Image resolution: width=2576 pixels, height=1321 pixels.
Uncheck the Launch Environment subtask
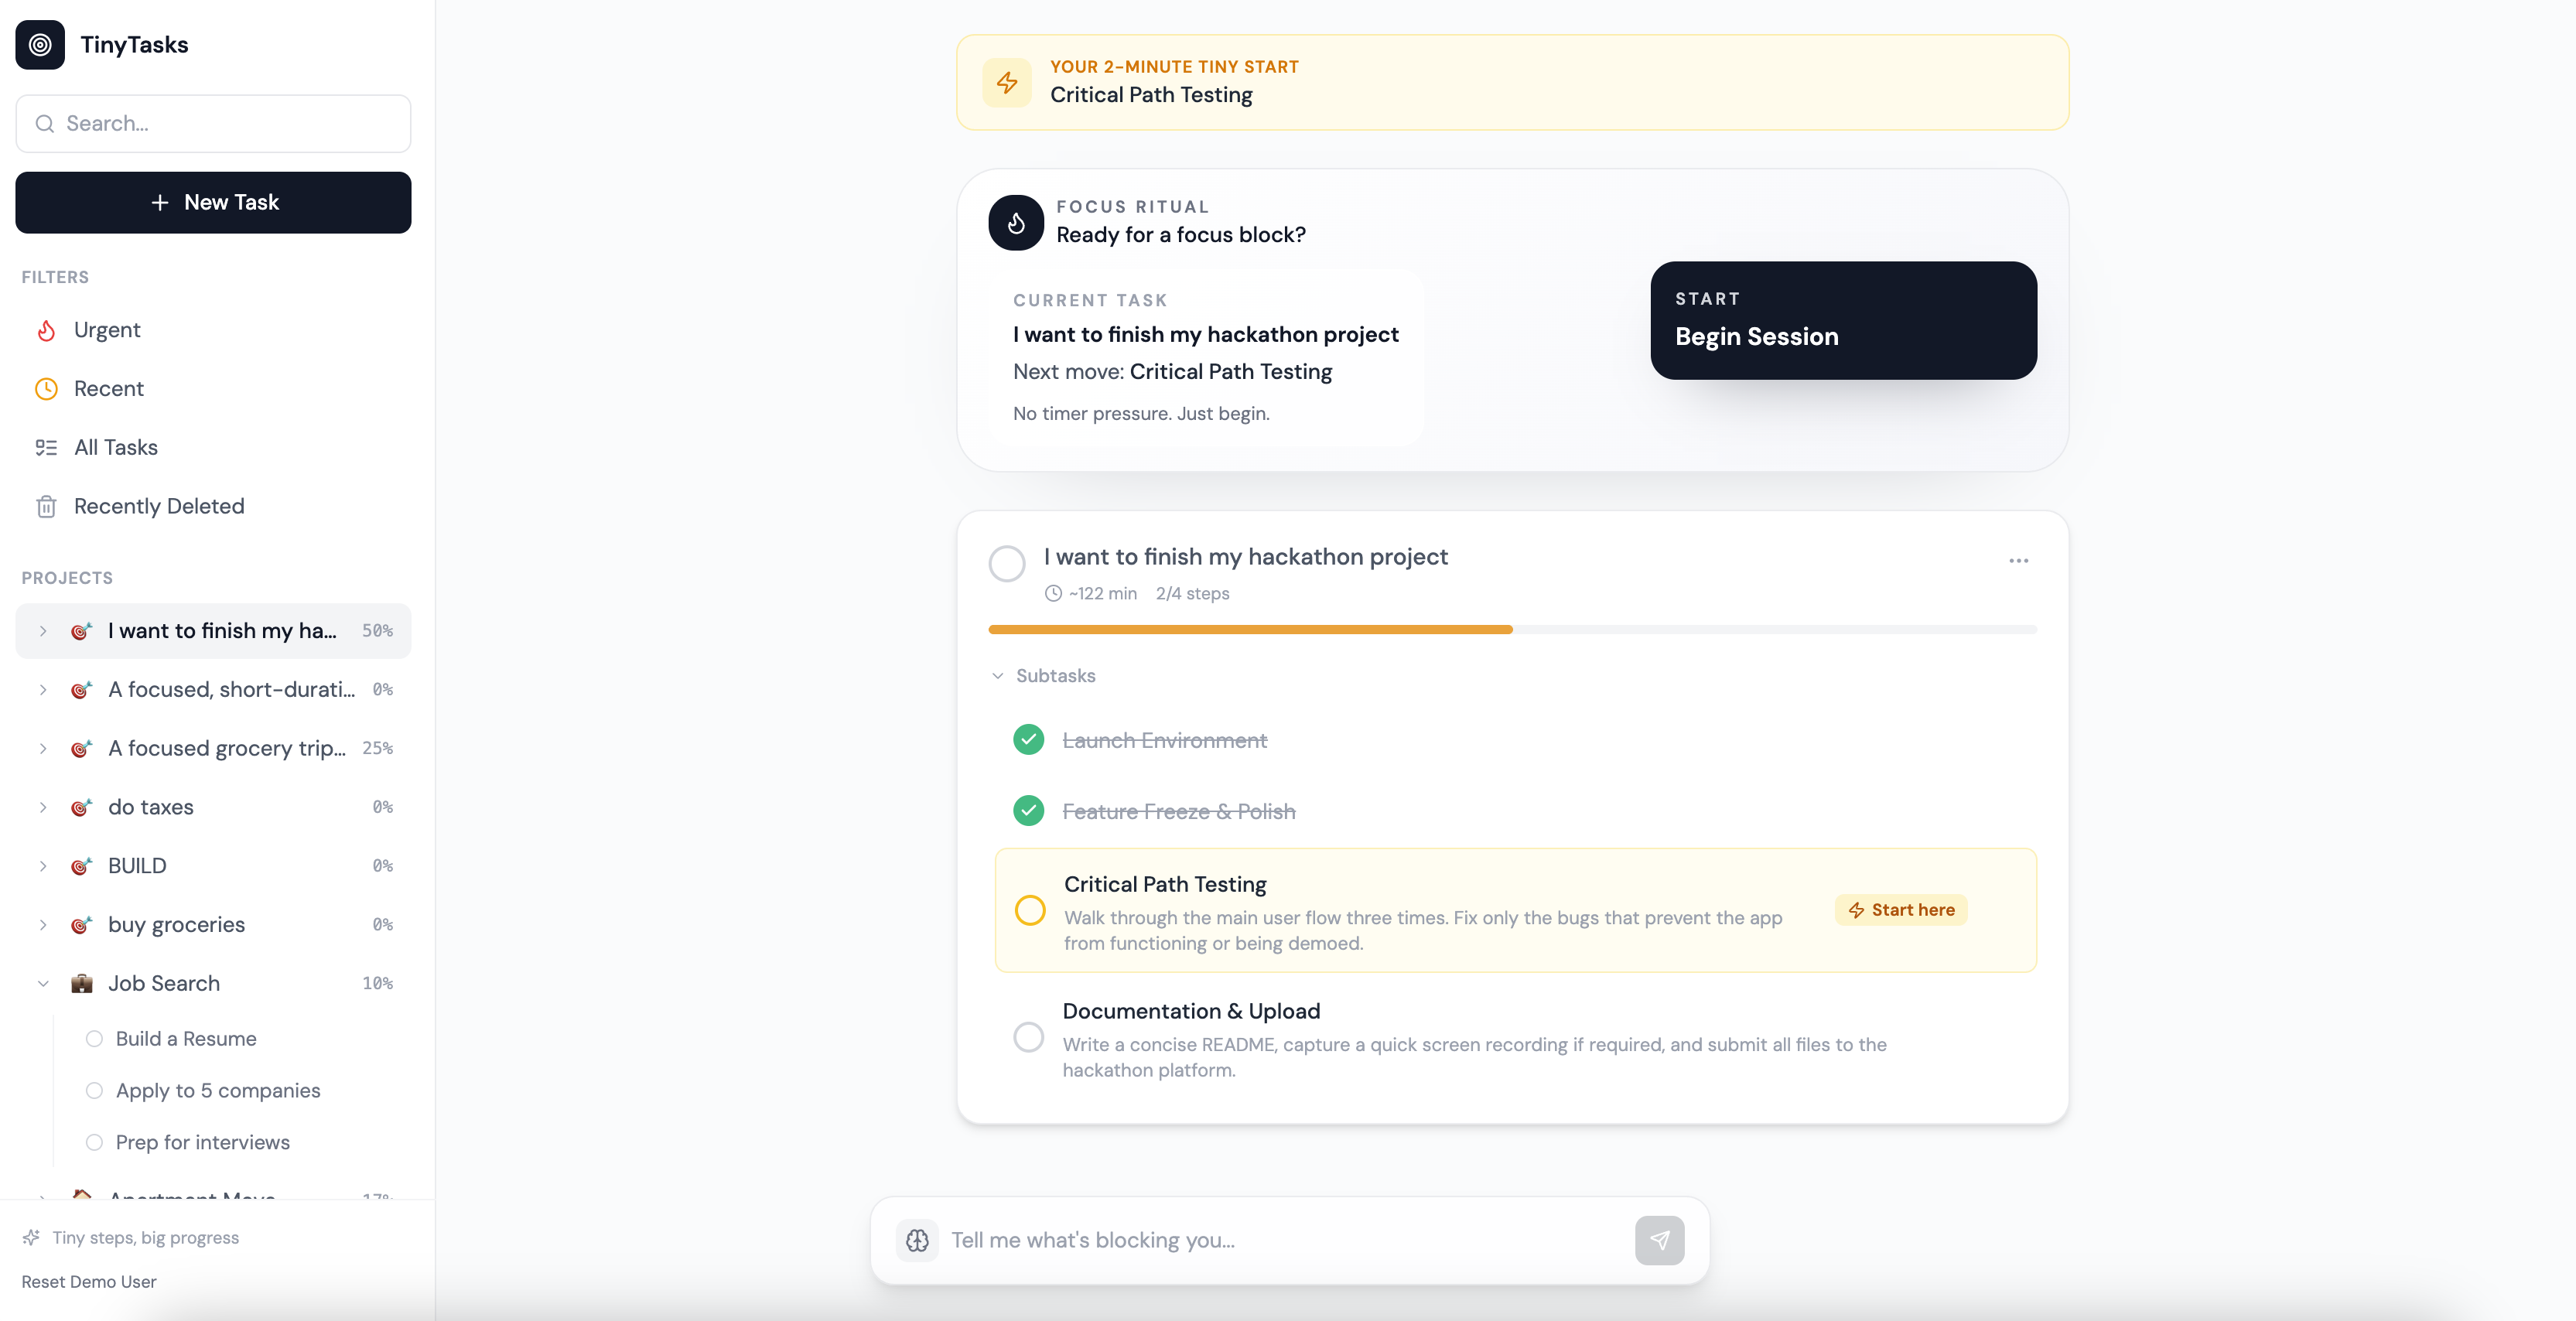pyautogui.click(x=1029, y=740)
